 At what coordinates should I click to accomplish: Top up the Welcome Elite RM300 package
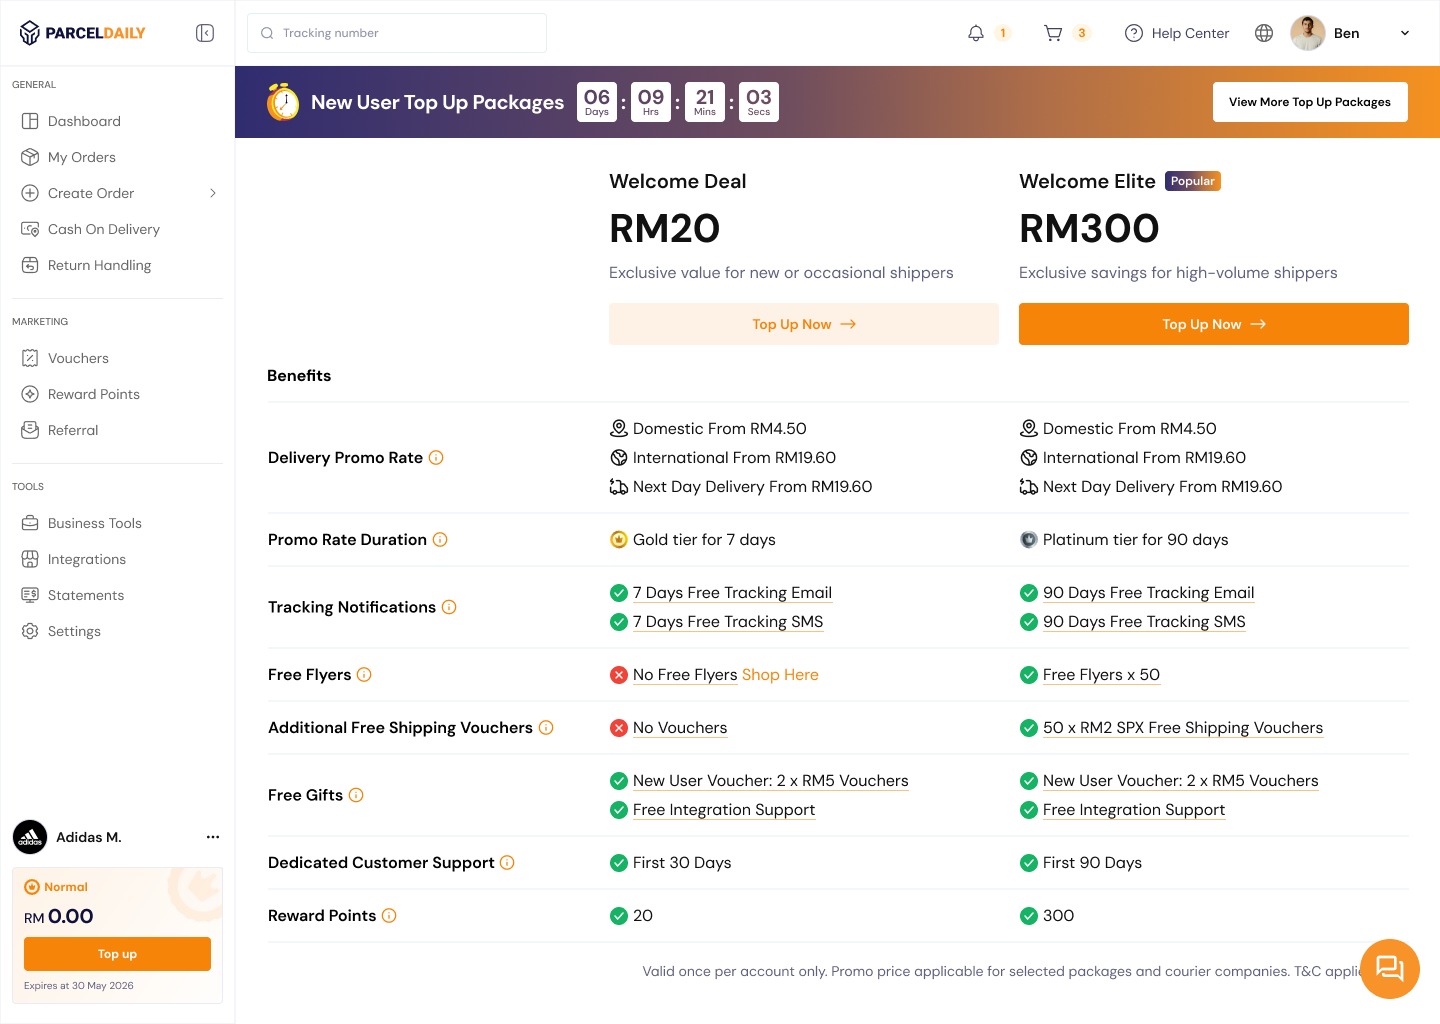coord(1213,324)
